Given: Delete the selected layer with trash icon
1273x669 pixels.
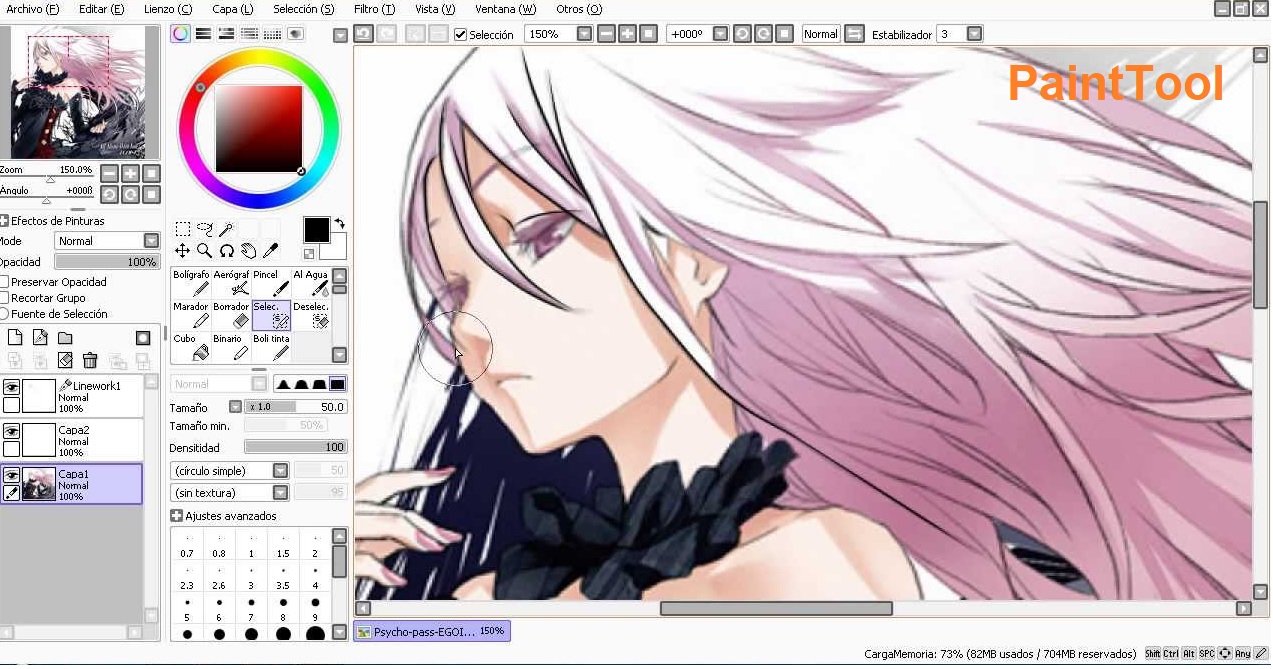Looking at the screenshot, I should 90,360.
